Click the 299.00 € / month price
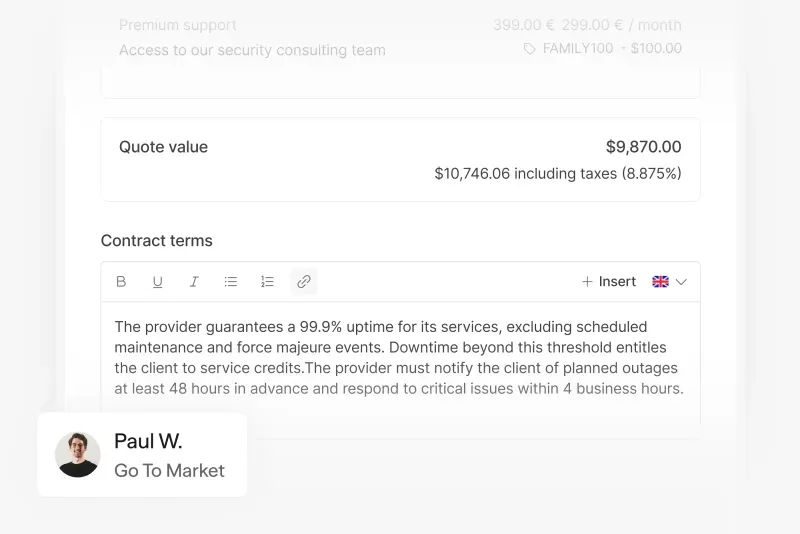The width and height of the screenshot is (800, 534). click(x=621, y=25)
